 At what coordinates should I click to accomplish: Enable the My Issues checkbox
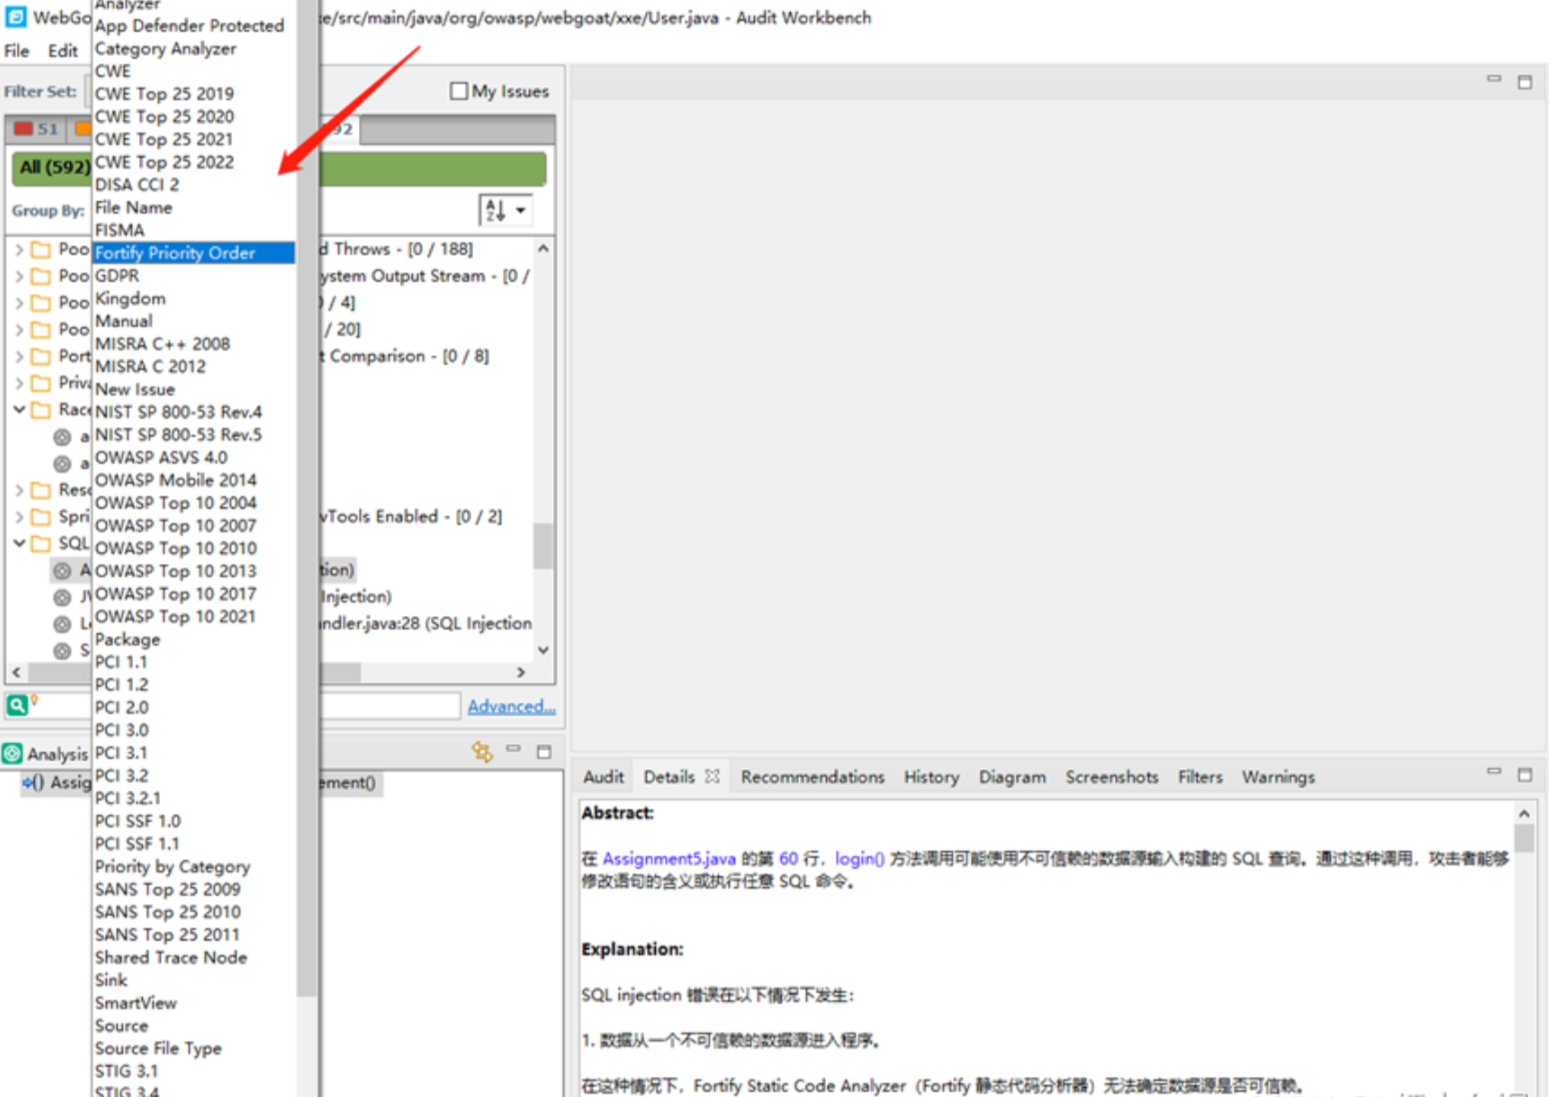pos(459,91)
